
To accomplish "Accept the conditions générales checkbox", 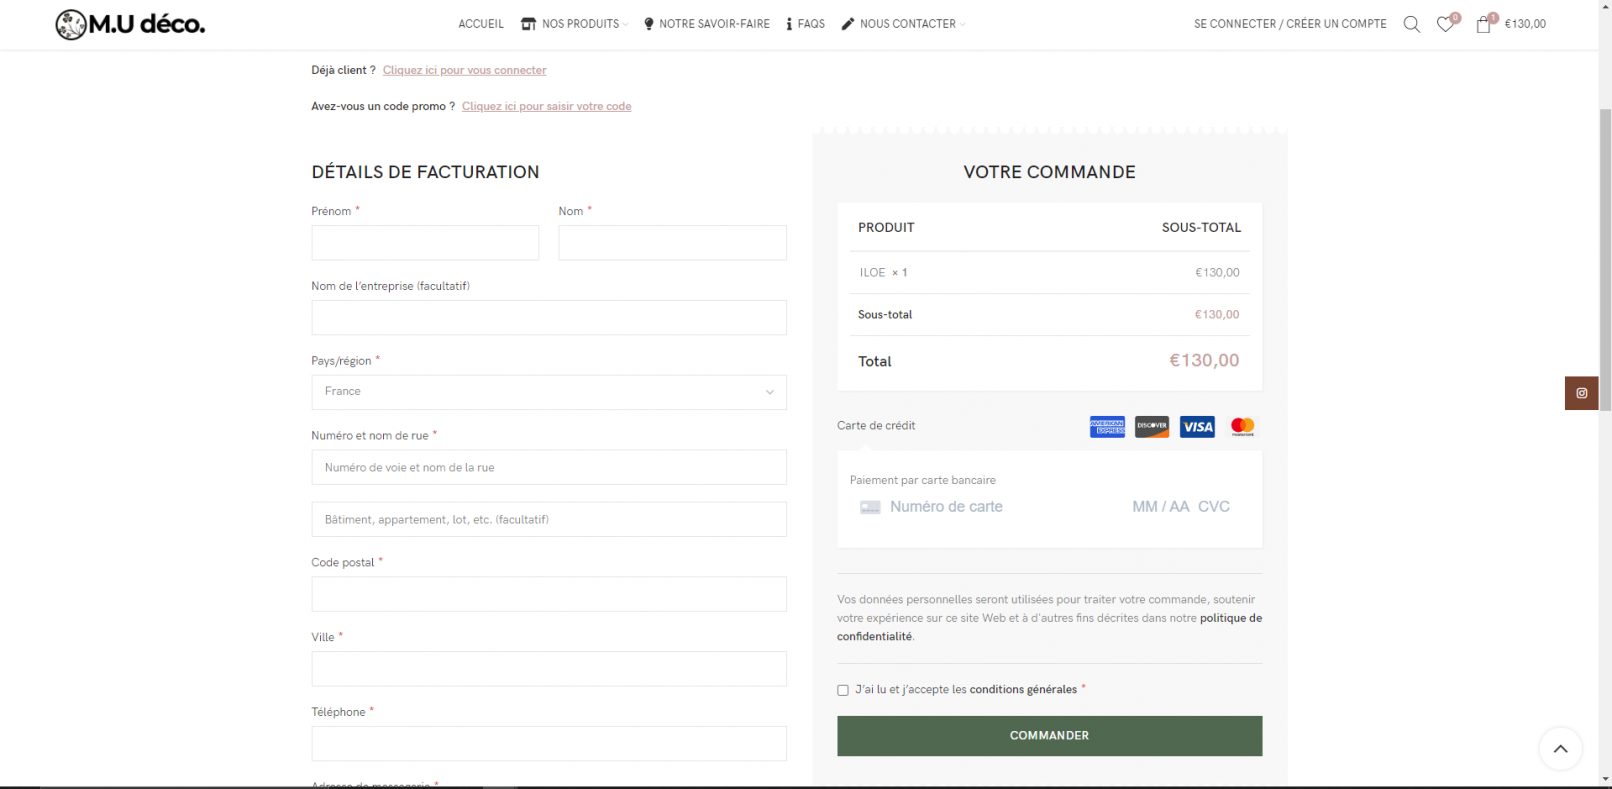I will [843, 690].
